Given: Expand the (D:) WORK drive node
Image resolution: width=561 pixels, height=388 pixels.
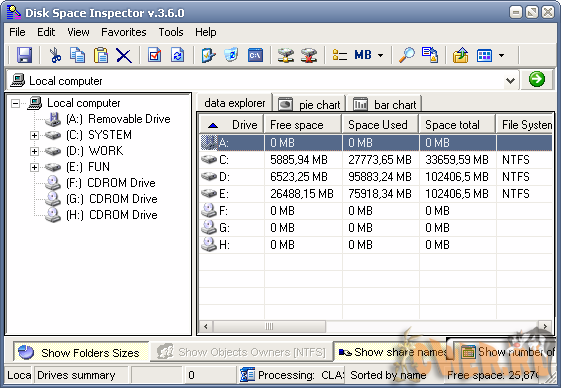Looking at the screenshot, I should tap(34, 151).
